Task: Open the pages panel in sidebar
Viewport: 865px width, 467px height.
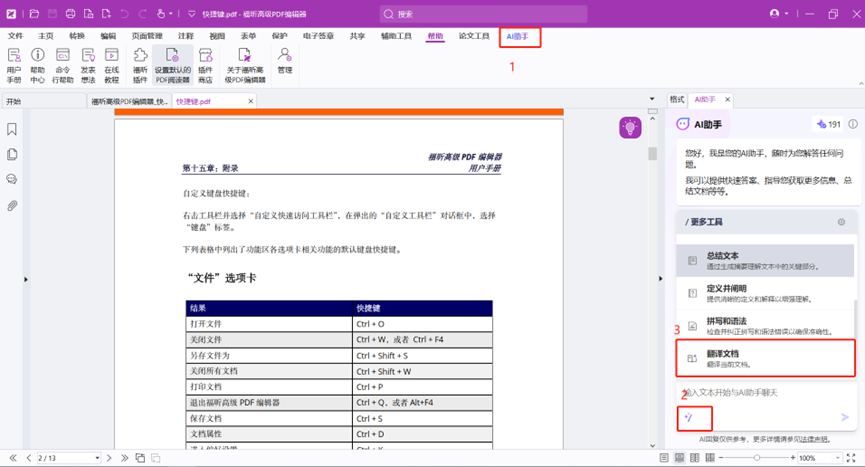Action: [x=12, y=154]
